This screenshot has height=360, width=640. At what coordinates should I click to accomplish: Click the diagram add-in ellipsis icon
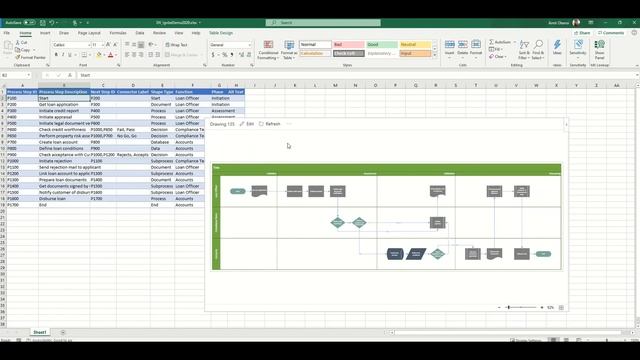pyautogui.click(x=289, y=124)
